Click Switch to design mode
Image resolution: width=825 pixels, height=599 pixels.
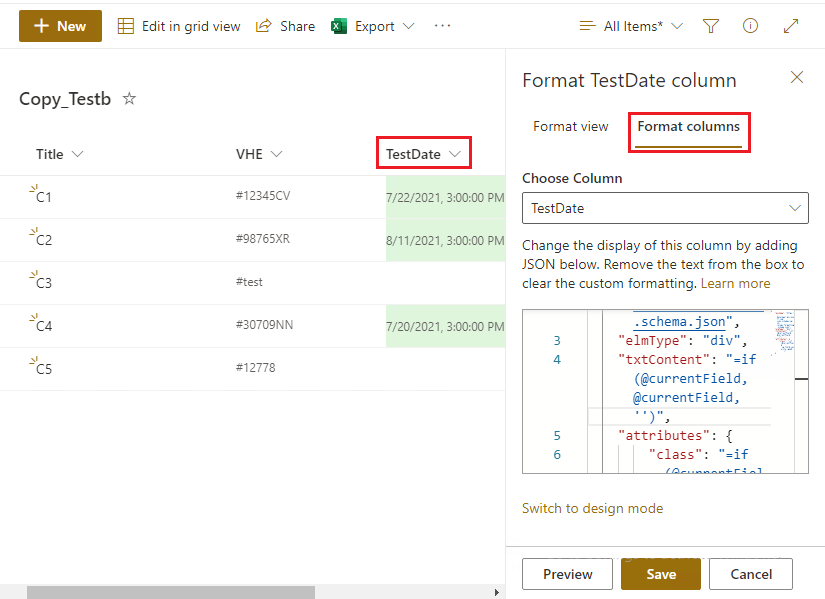click(592, 508)
